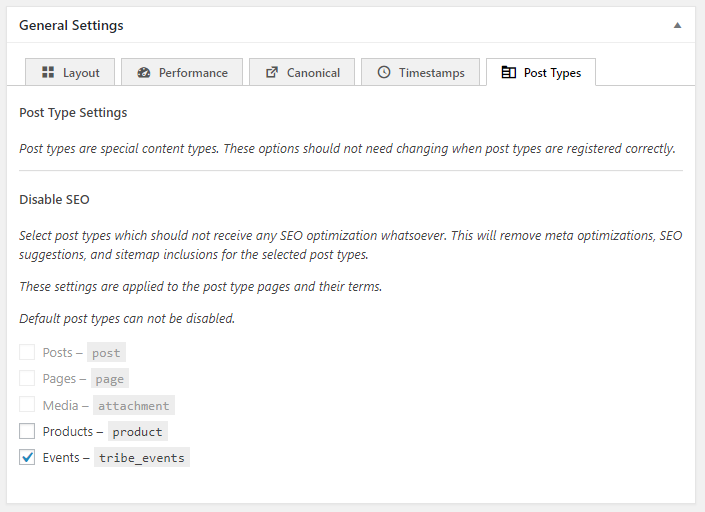Click the 'product' code label
This screenshot has height=512, width=705.
pos(138,431)
